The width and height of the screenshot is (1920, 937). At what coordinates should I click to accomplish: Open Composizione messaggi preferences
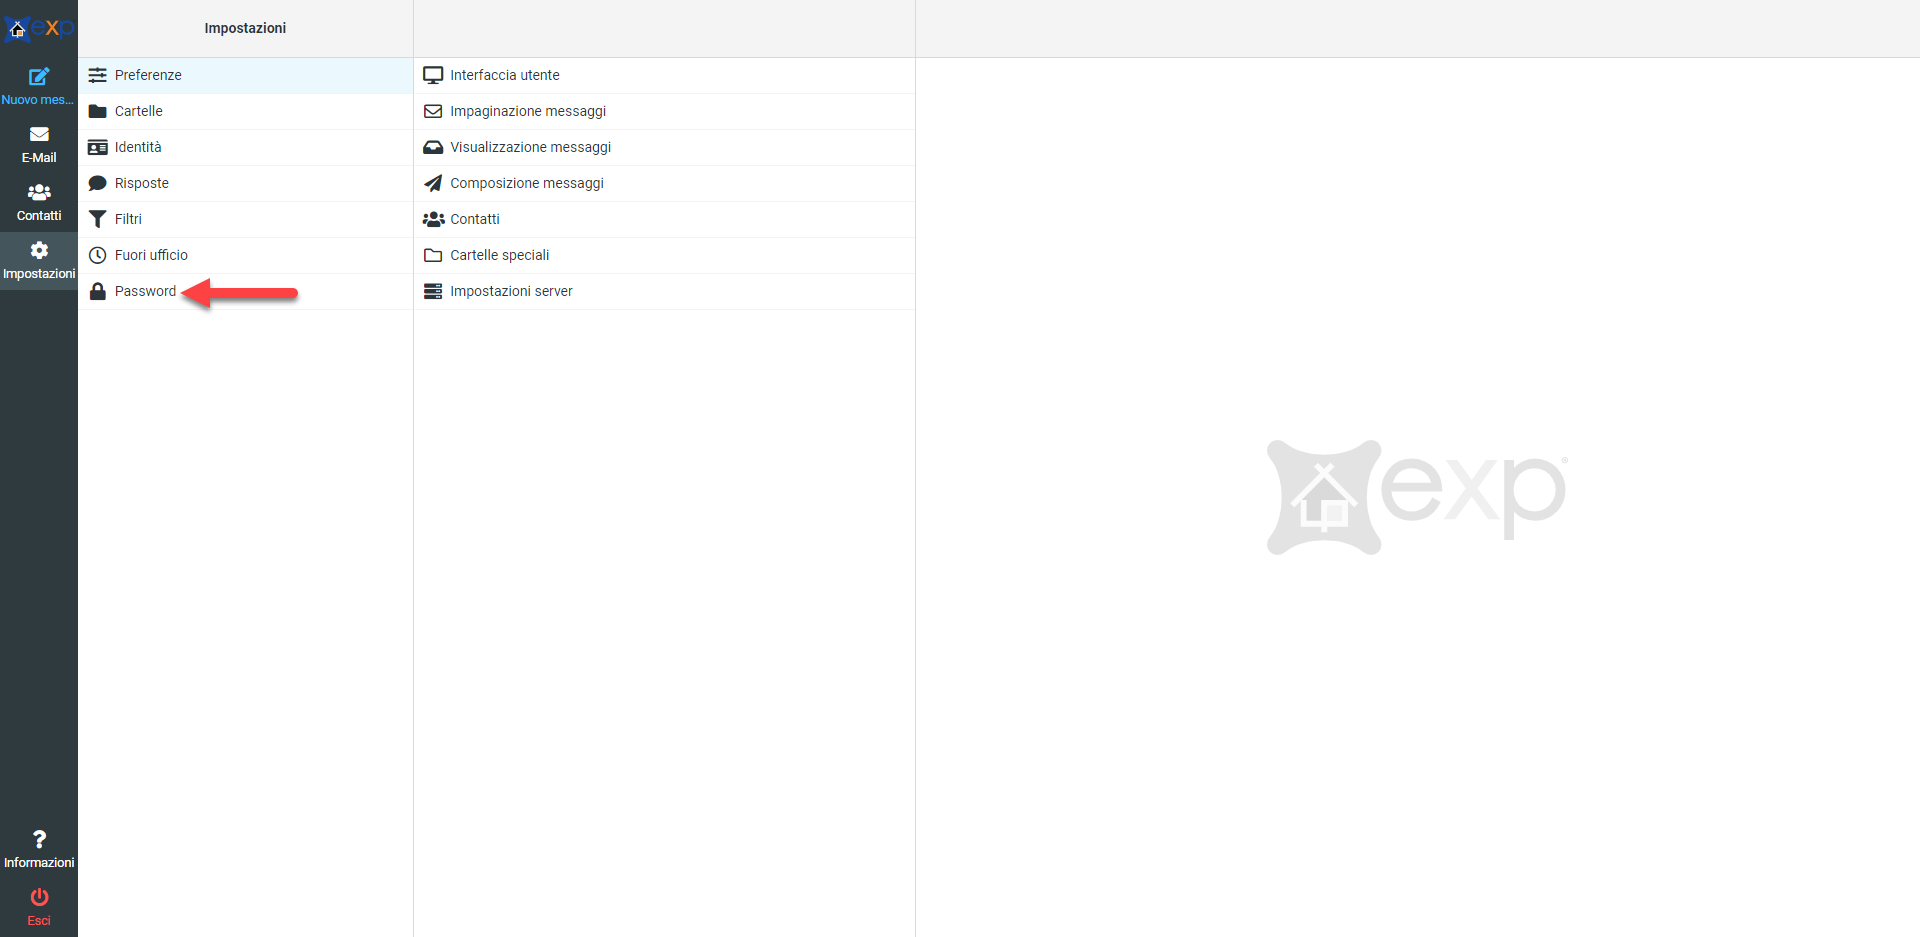tap(664, 183)
